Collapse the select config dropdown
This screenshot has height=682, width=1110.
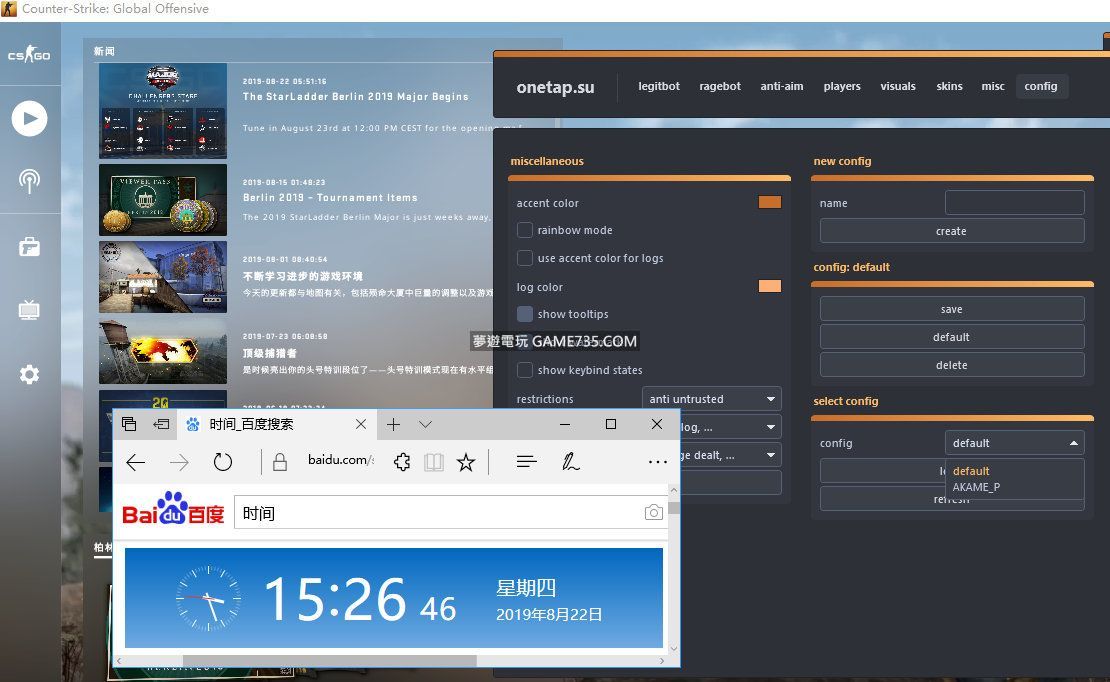(x=1014, y=443)
